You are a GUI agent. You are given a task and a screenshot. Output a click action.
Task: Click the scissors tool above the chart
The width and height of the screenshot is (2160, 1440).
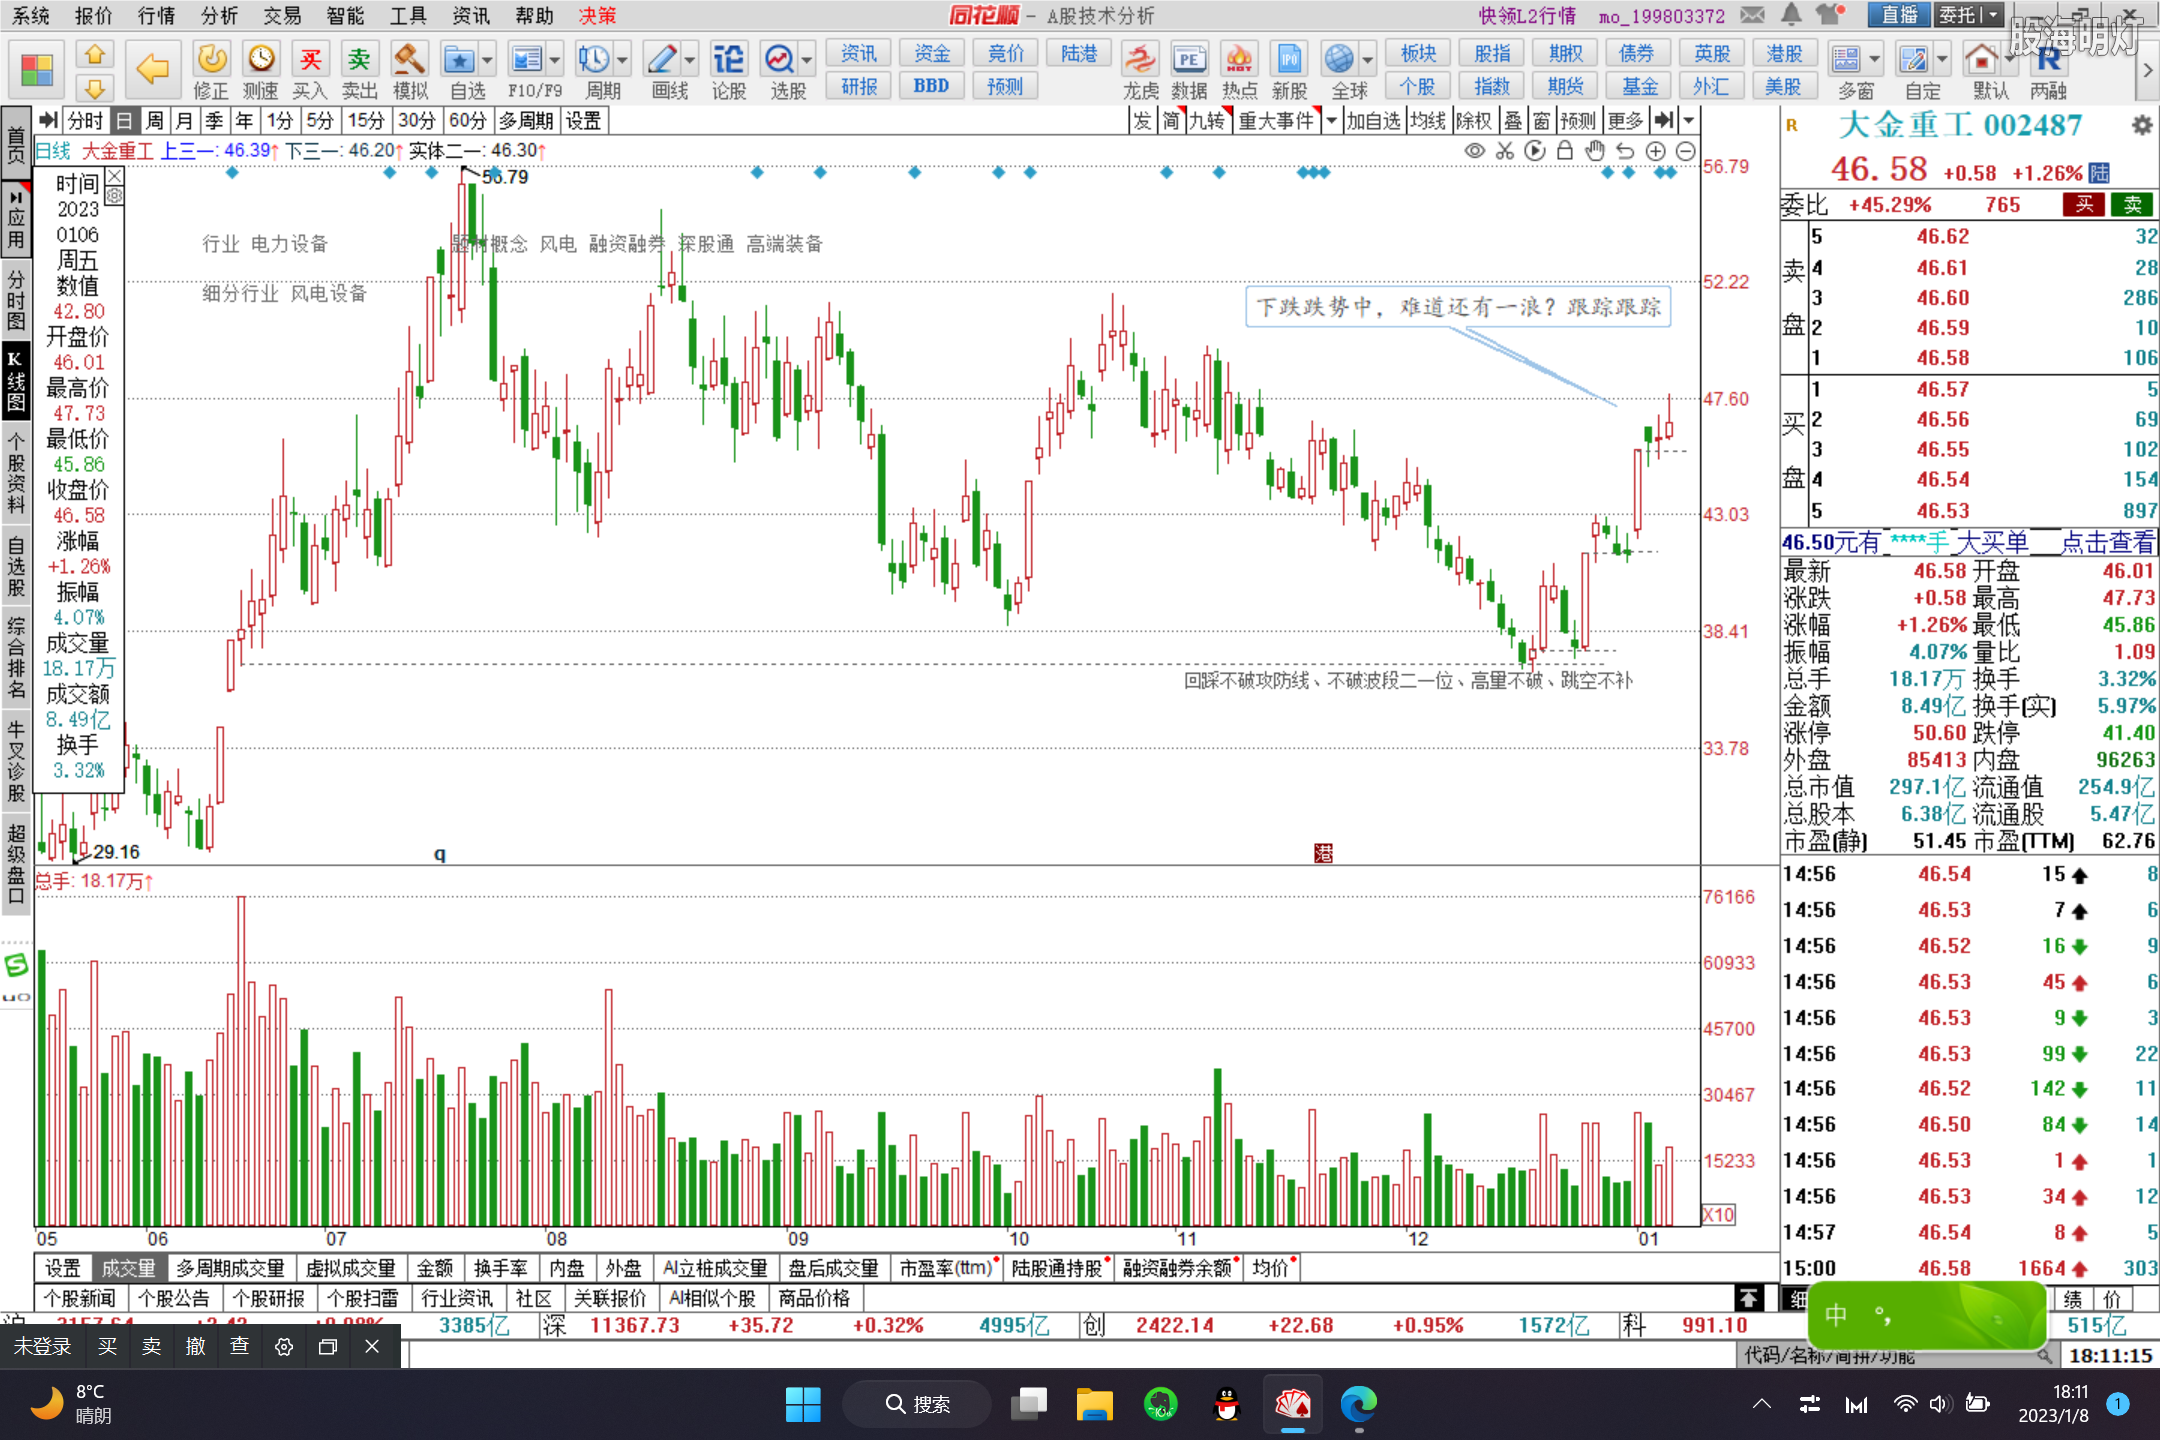click(1505, 151)
